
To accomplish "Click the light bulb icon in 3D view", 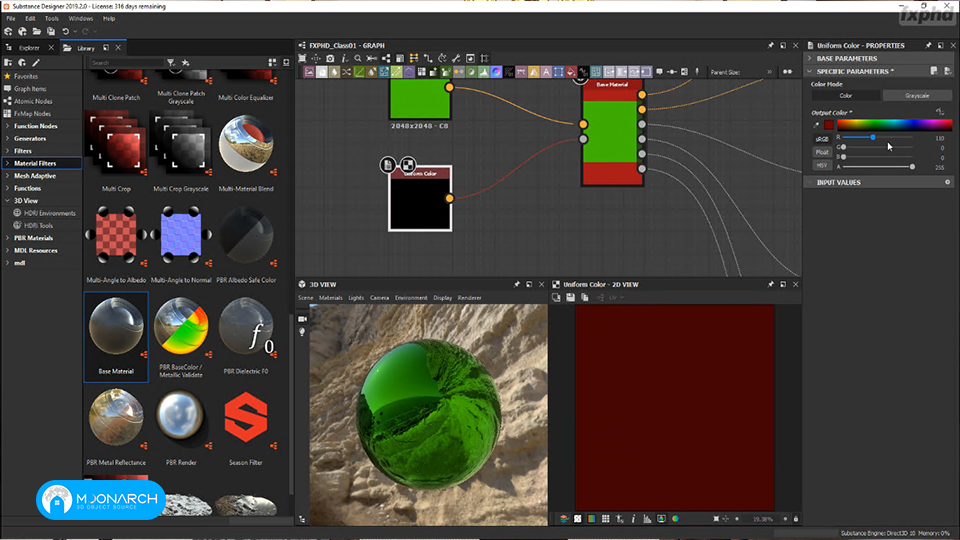I will click(302, 332).
